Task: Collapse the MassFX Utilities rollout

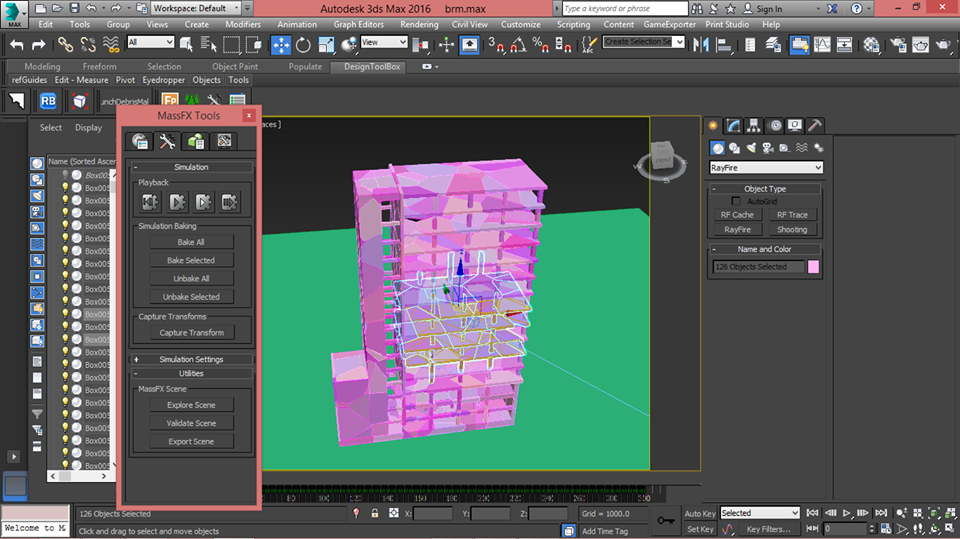Action: (x=191, y=373)
